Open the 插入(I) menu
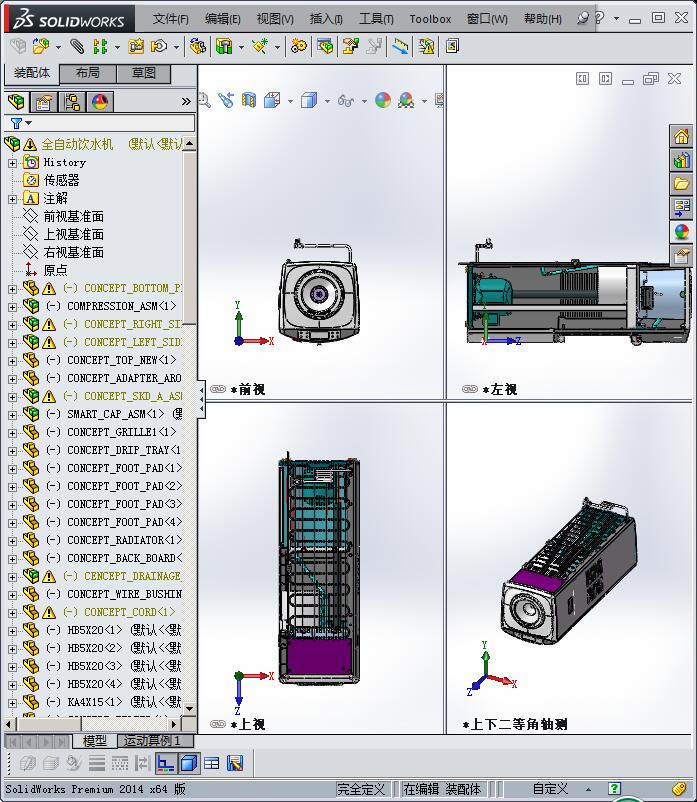This screenshot has height=802, width=697. click(x=326, y=19)
